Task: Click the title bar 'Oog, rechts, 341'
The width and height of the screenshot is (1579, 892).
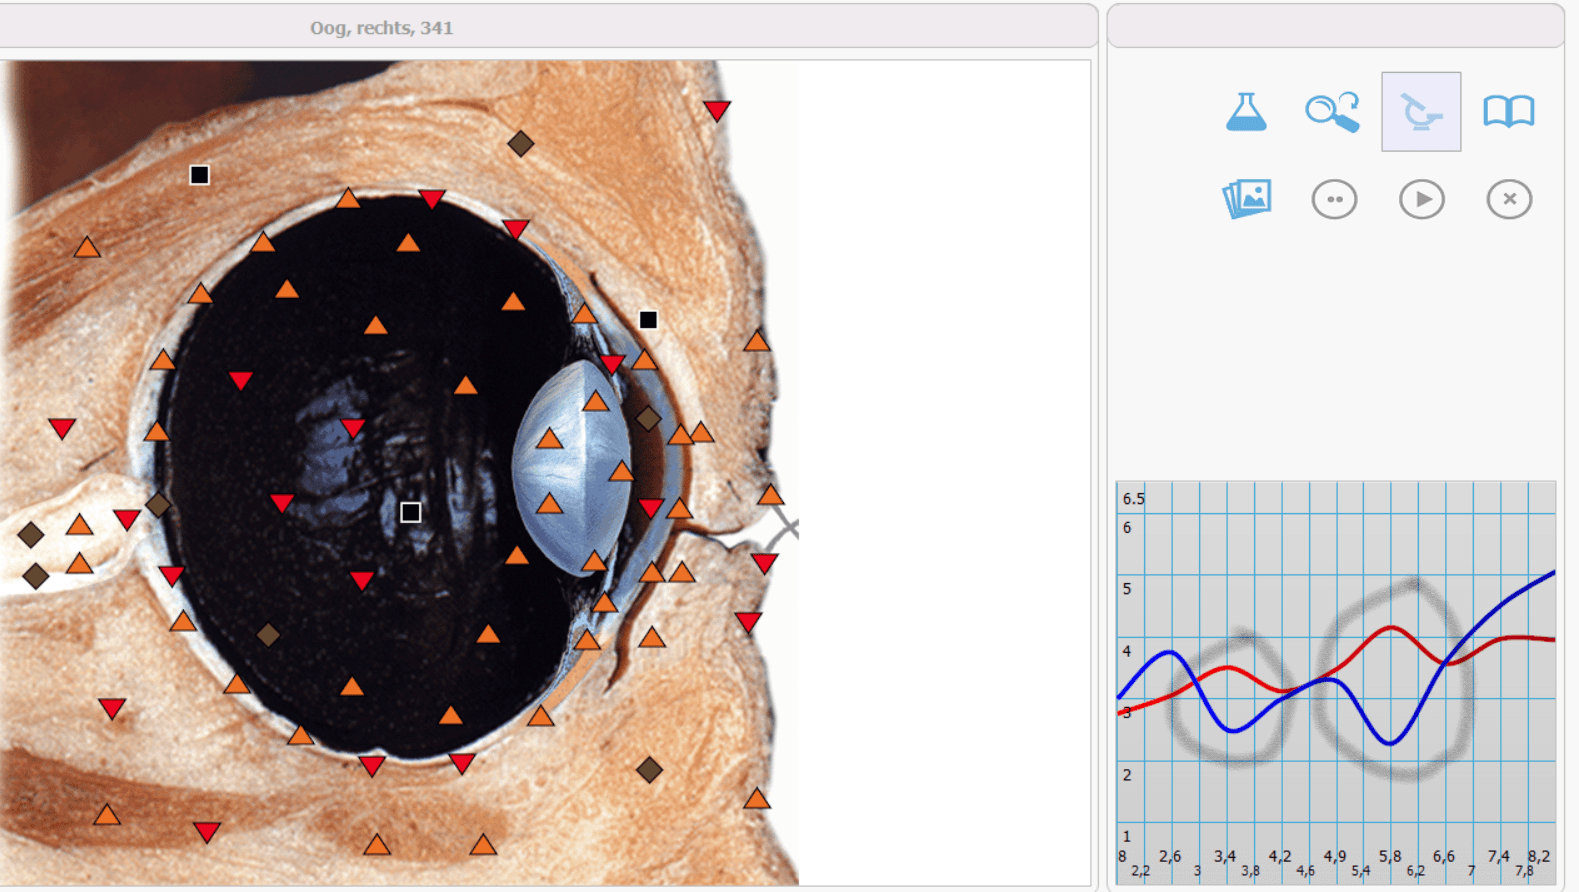Action: [381, 28]
